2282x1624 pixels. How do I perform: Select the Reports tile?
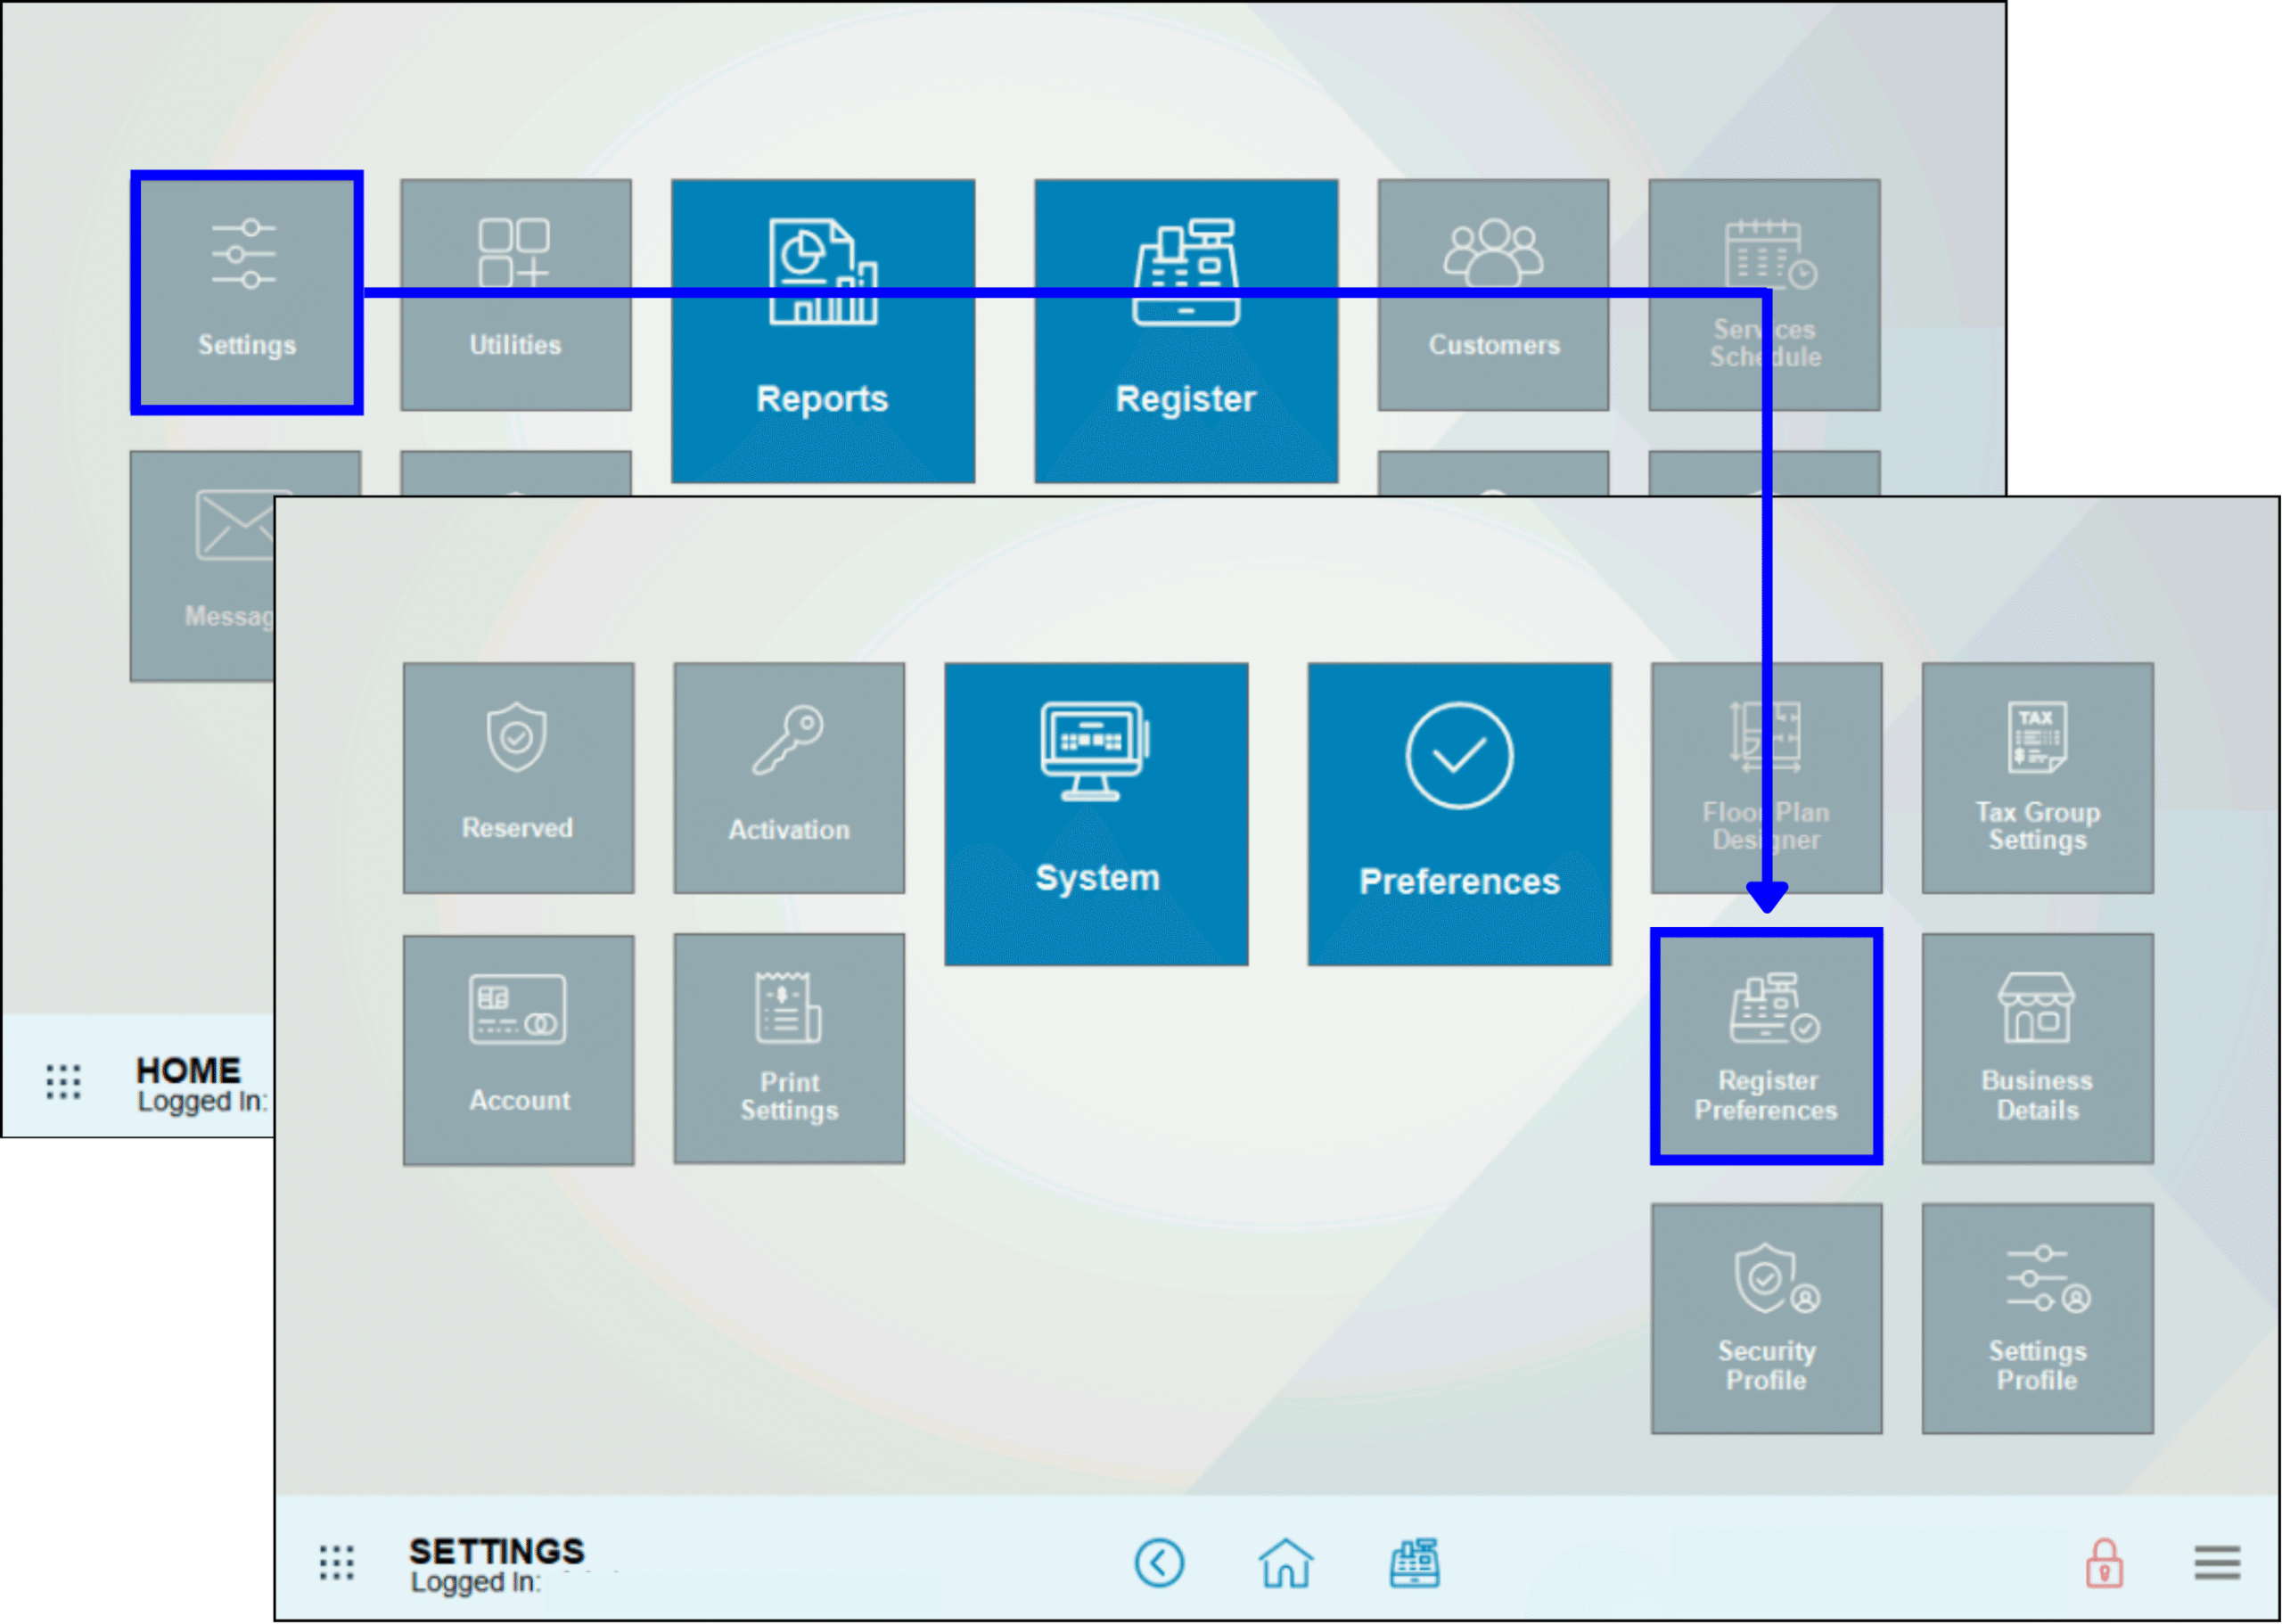click(x=823, y=330)
